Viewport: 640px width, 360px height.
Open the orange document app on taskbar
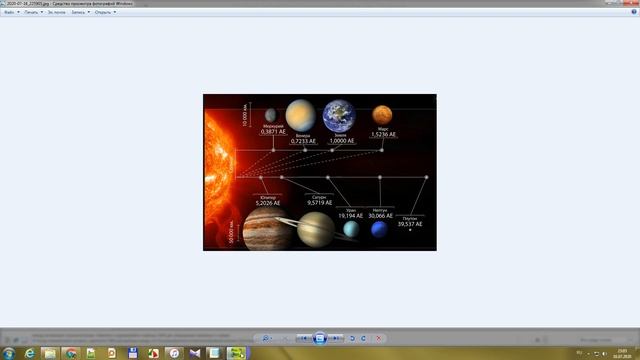[x=112, y=353]
